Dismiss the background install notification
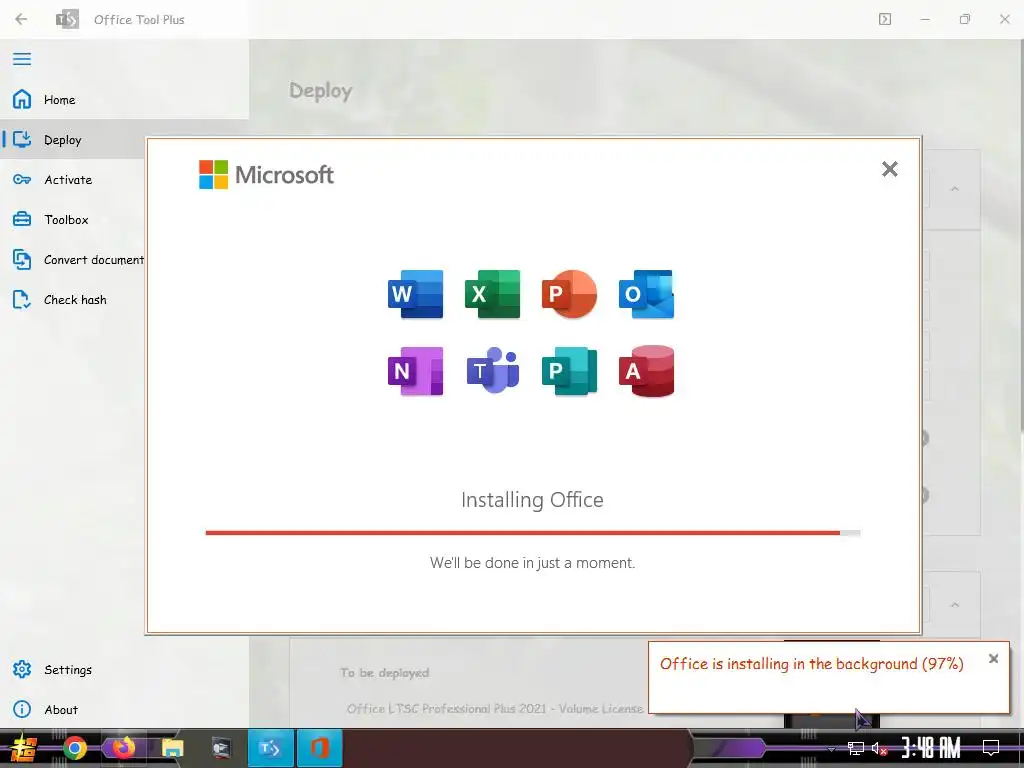This screenshot has width=1024, height=768. [993, 659]
